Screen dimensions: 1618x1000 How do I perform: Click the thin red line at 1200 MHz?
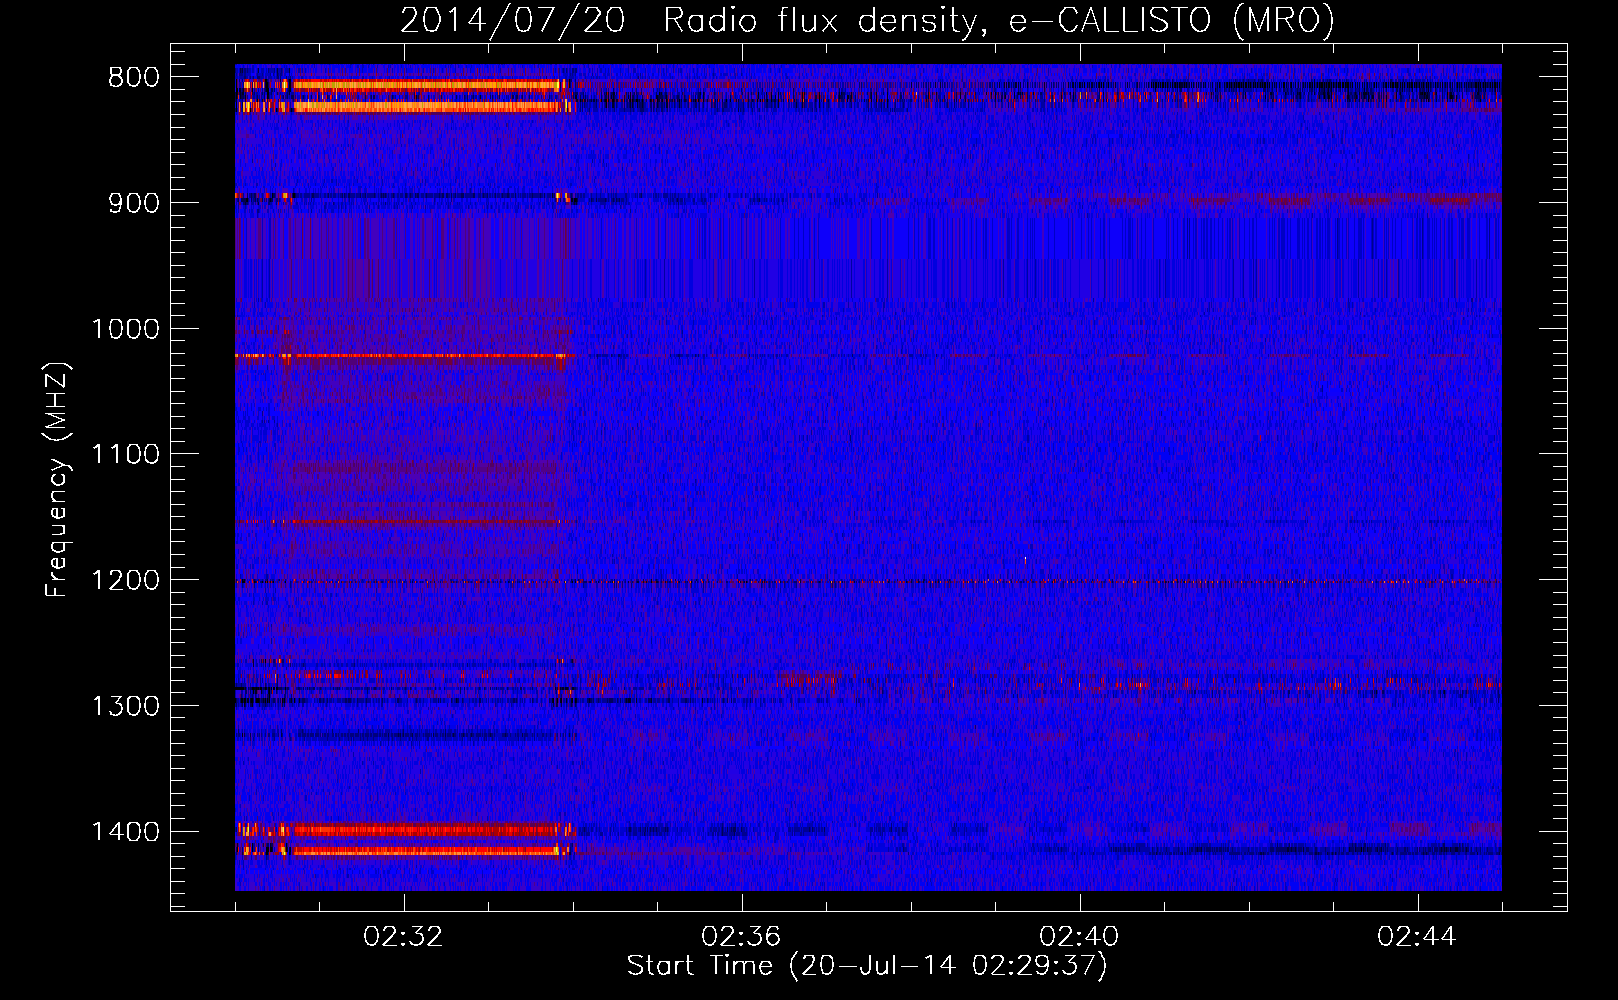(868, 582)
